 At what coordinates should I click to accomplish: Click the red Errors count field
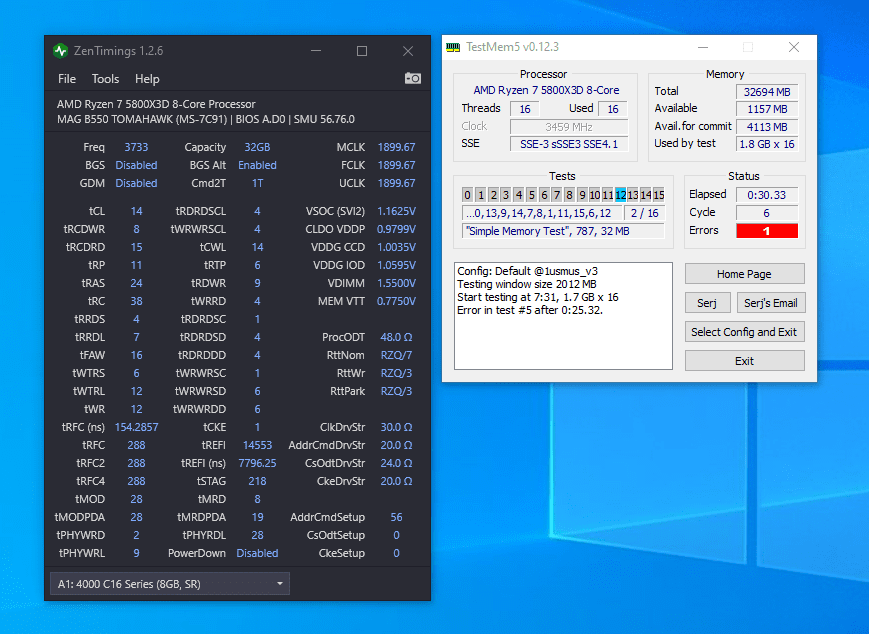pyautogui.click(x=767, y=231)
